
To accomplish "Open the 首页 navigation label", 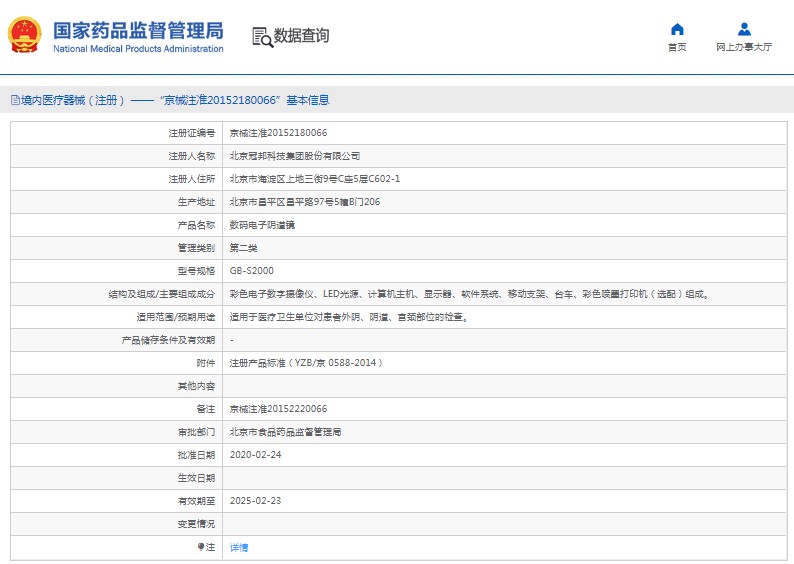I will point(677,47).
